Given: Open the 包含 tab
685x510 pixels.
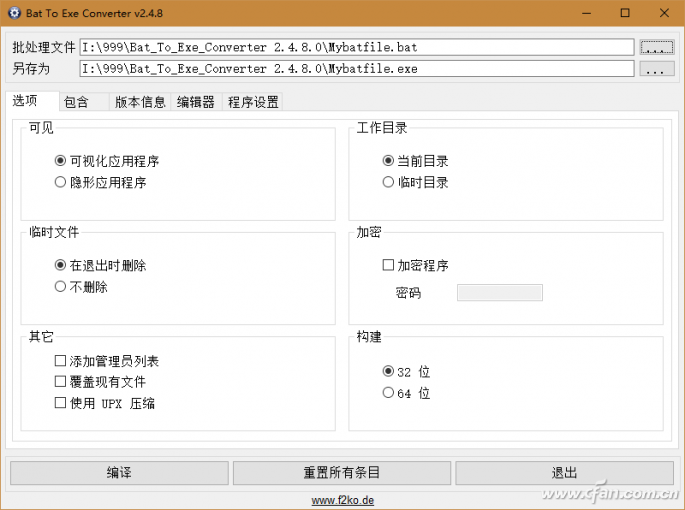Looking at the screenshot, I should 83,102.
